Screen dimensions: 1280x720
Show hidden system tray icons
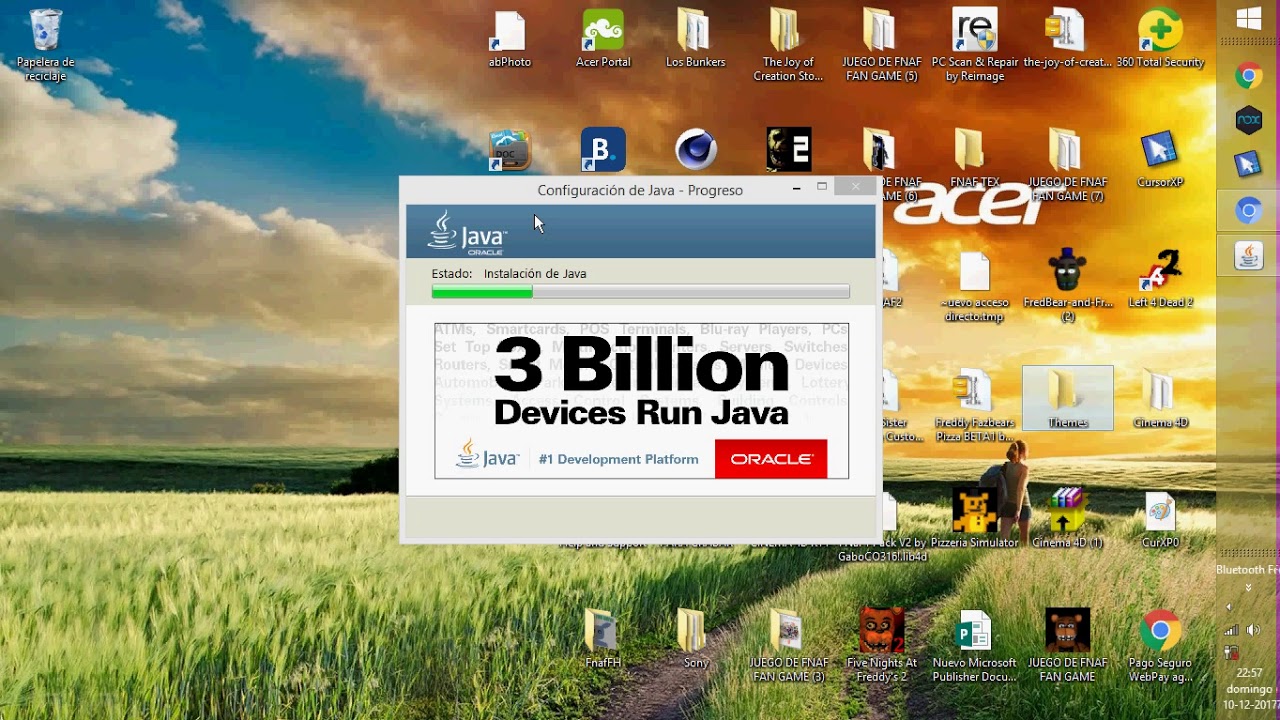click(x=1229, y=607)
